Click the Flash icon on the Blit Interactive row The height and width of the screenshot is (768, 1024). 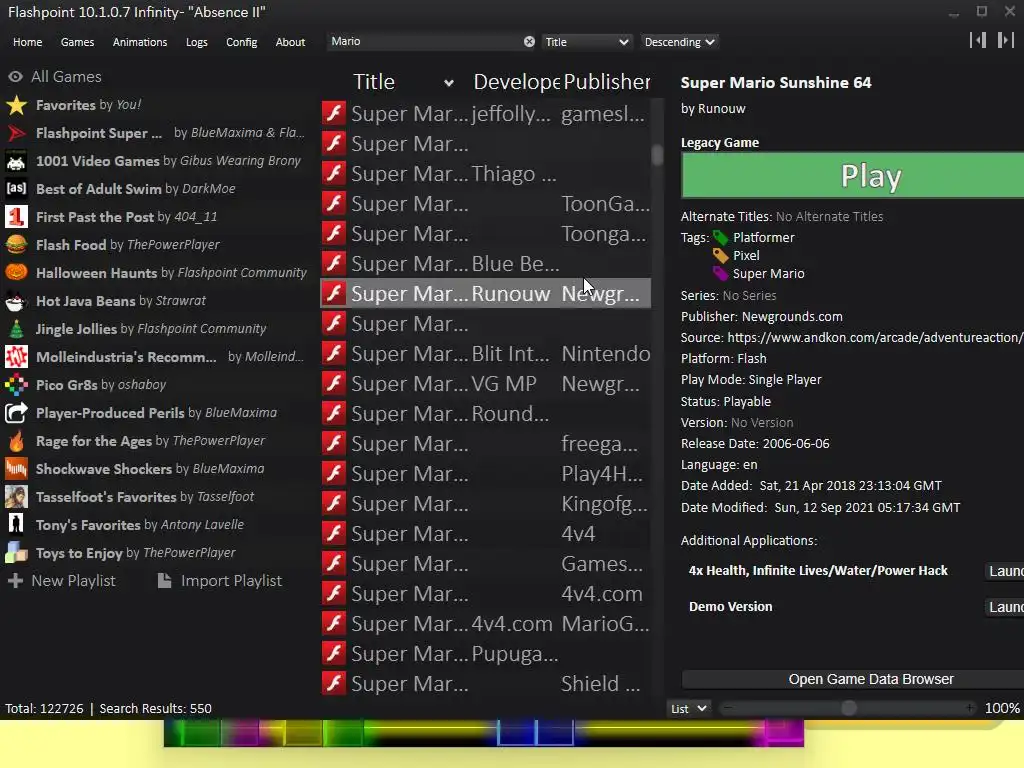[334, 353]
